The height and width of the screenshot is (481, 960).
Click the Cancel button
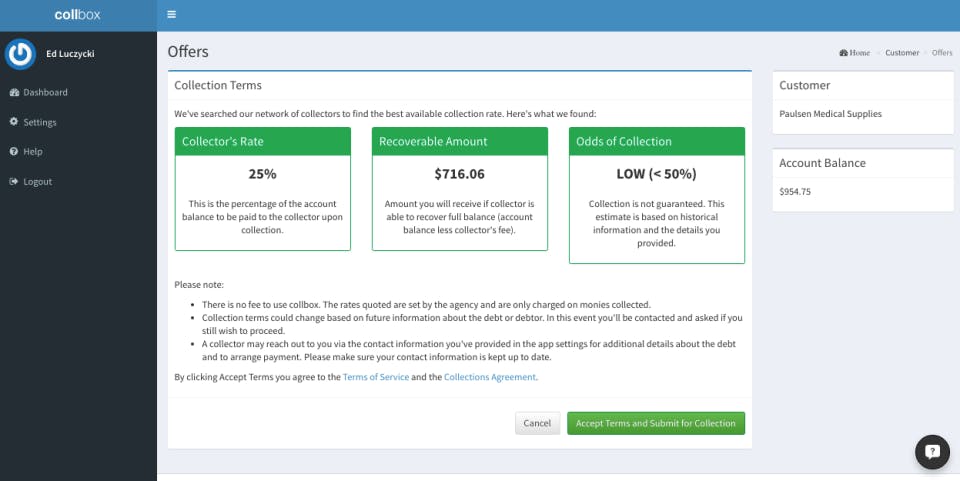coord(537,423)
